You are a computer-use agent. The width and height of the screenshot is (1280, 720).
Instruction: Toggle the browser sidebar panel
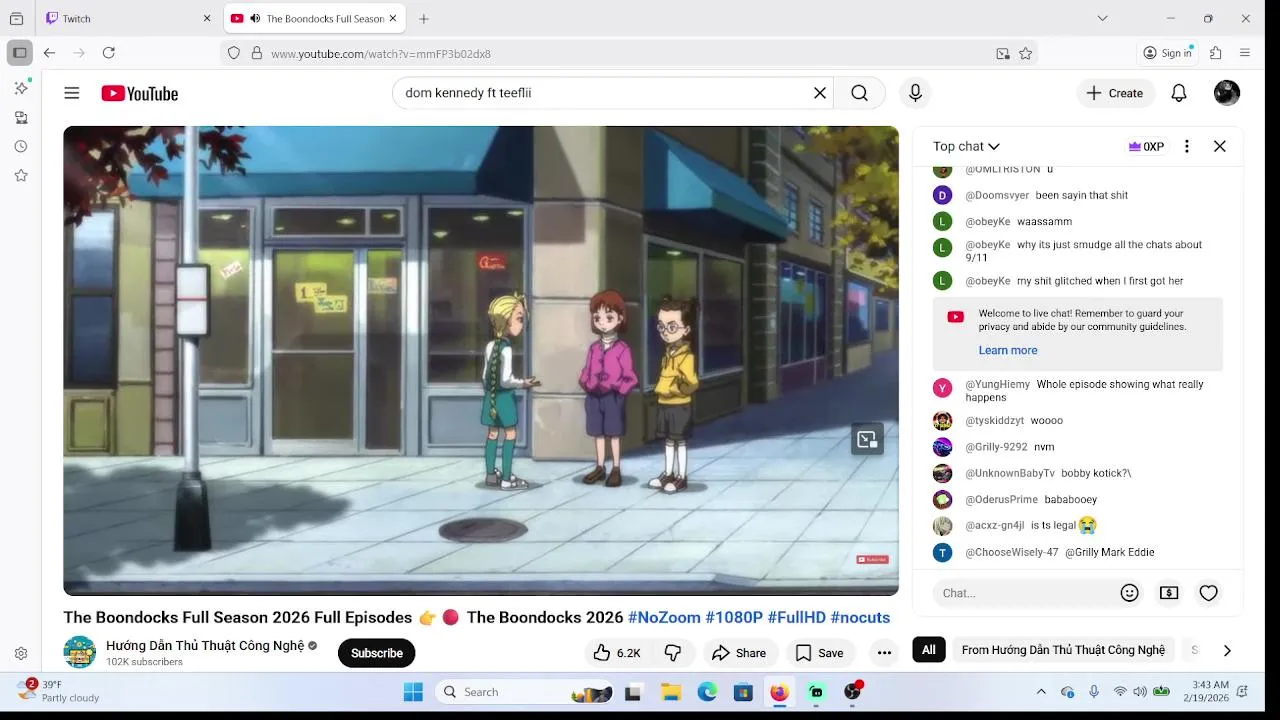tap(19, 53)
